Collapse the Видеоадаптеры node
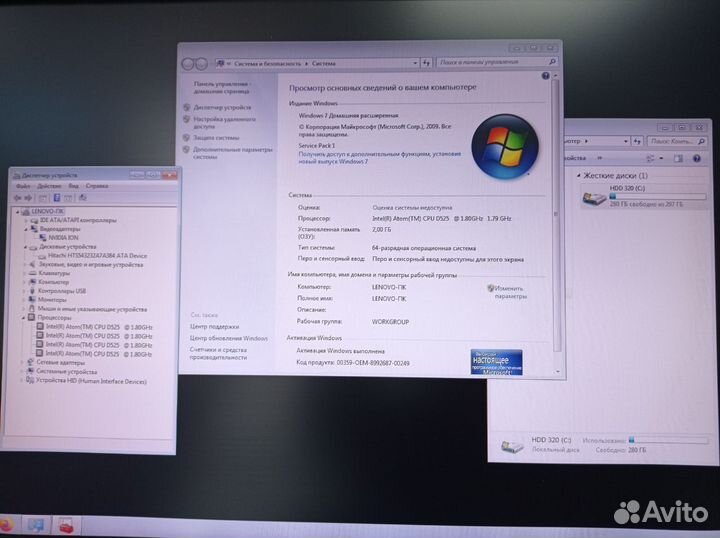 tap(26, 229)
